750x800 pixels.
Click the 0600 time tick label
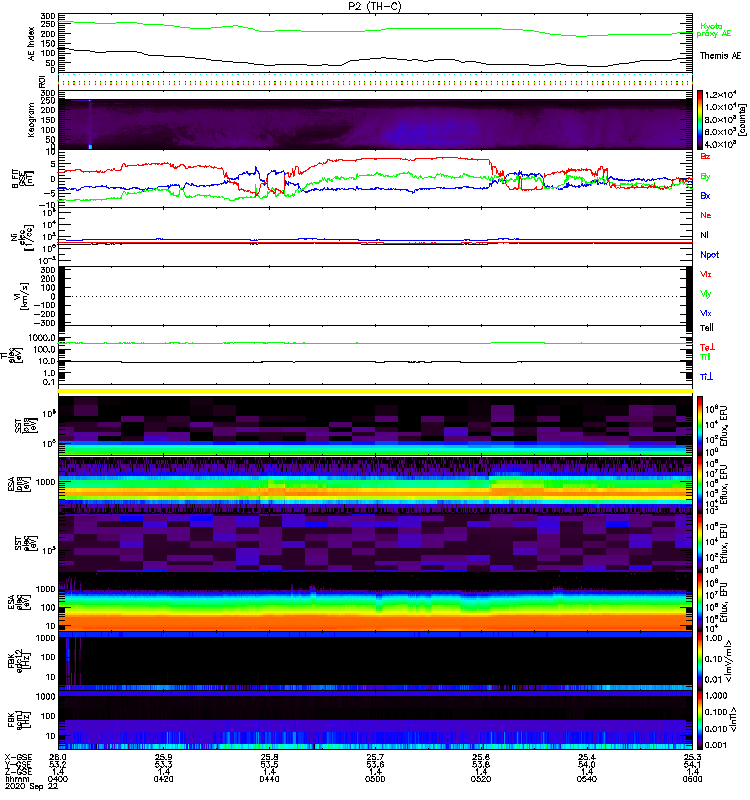[x=692, y=779]
